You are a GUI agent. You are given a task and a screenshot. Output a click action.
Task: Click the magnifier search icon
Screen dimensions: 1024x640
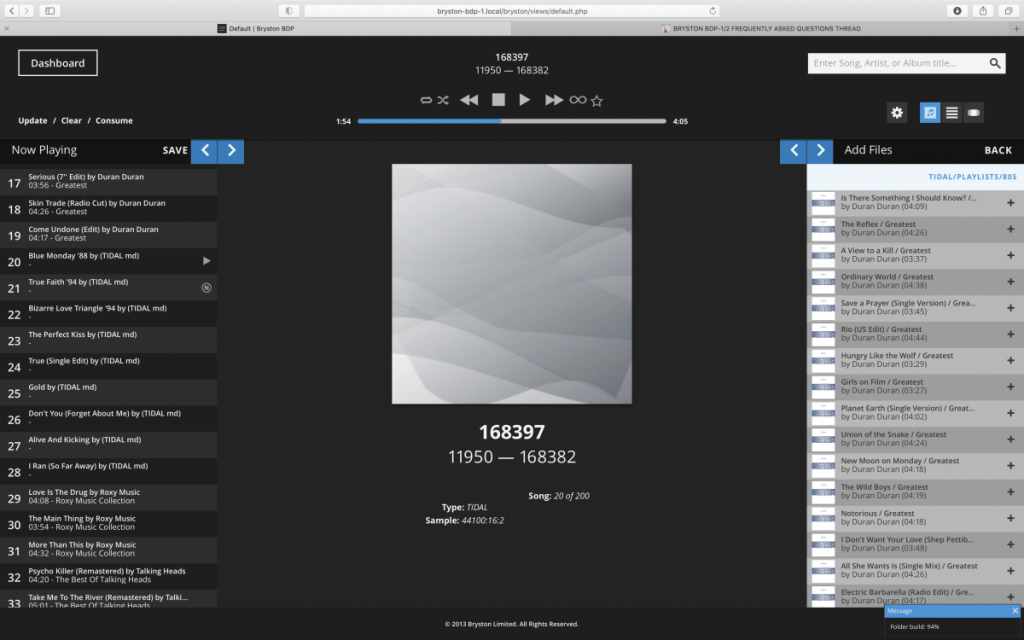click(x=995, y=63)
